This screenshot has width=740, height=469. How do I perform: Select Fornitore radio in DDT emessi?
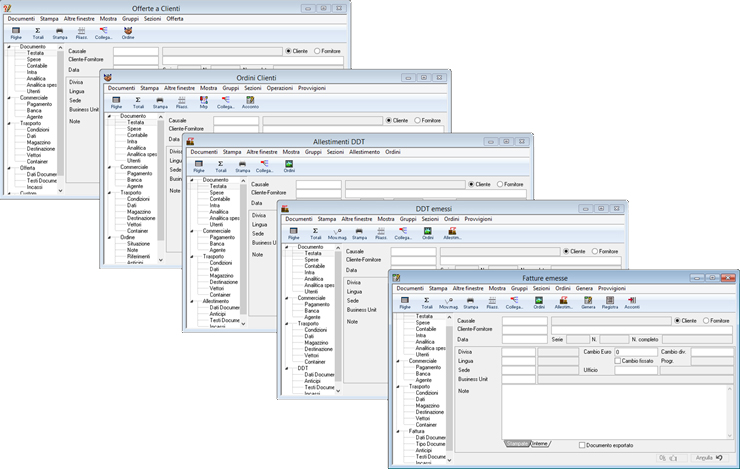pos(595,251)
